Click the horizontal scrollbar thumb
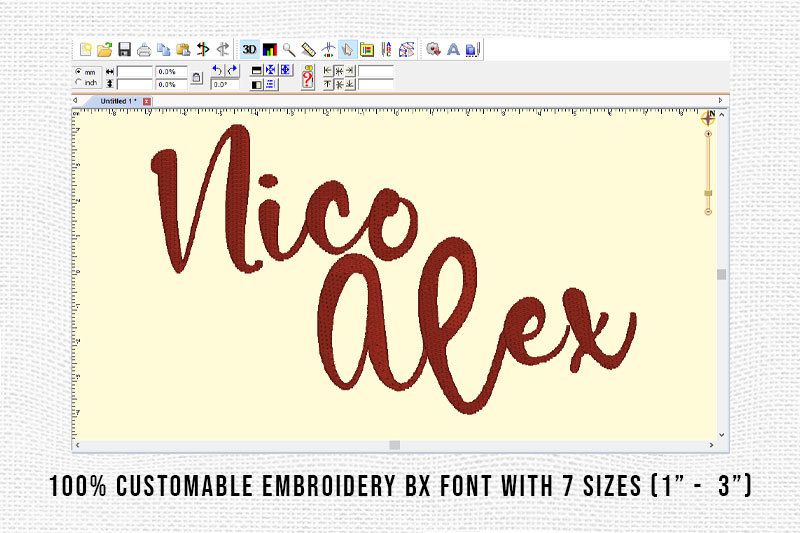The width and height of the screenshot is (800, 533). pos(394,445)
